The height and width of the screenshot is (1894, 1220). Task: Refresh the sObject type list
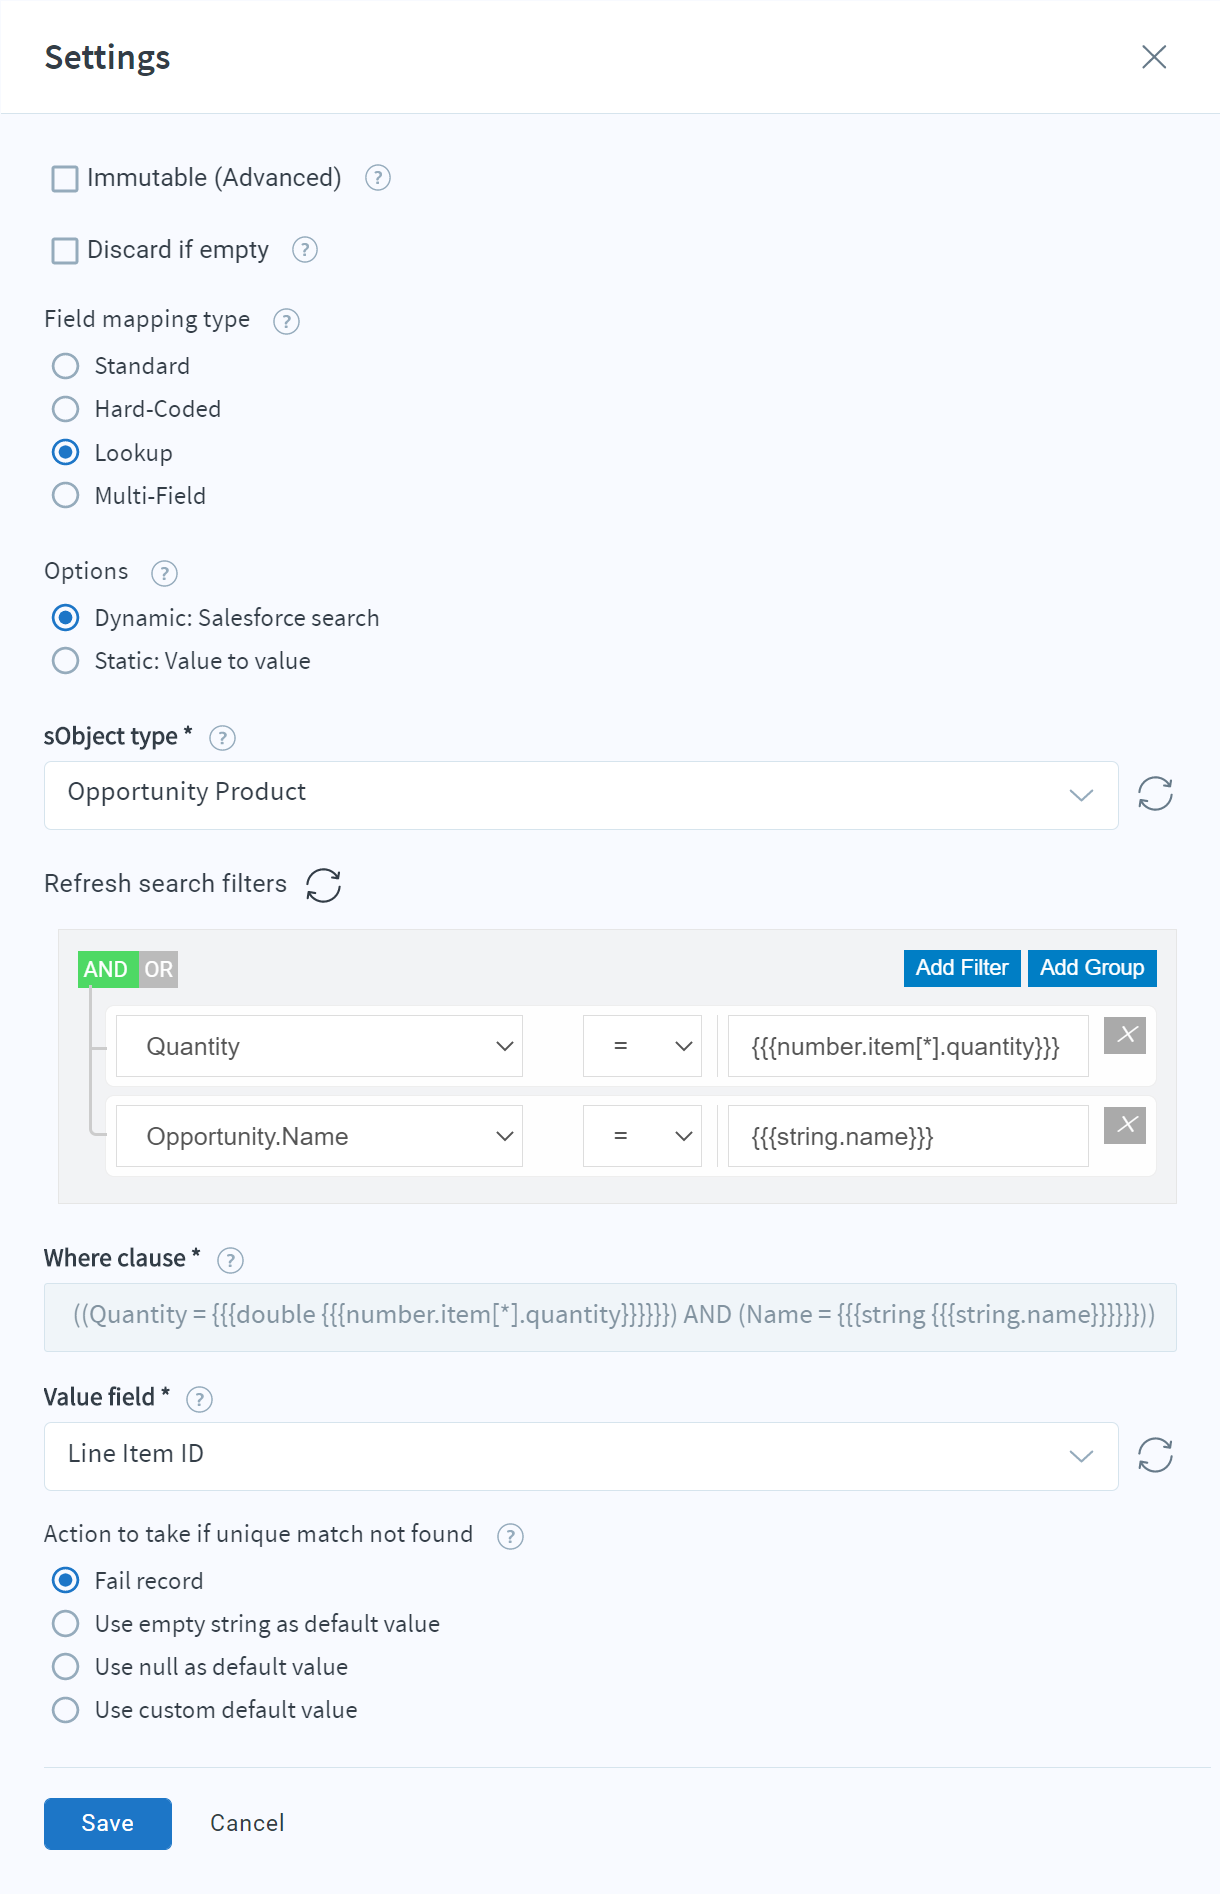(1155, 794)
